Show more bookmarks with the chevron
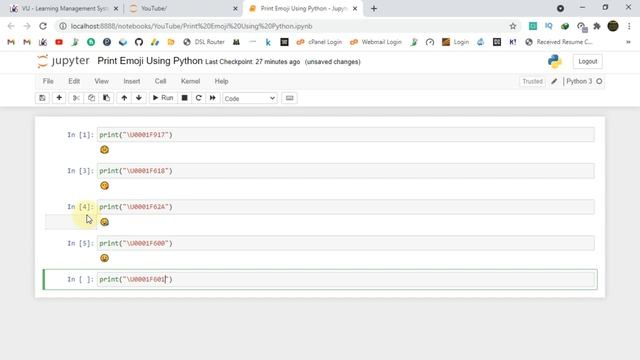This screenshot has height=360, width=640. [628, 42]
